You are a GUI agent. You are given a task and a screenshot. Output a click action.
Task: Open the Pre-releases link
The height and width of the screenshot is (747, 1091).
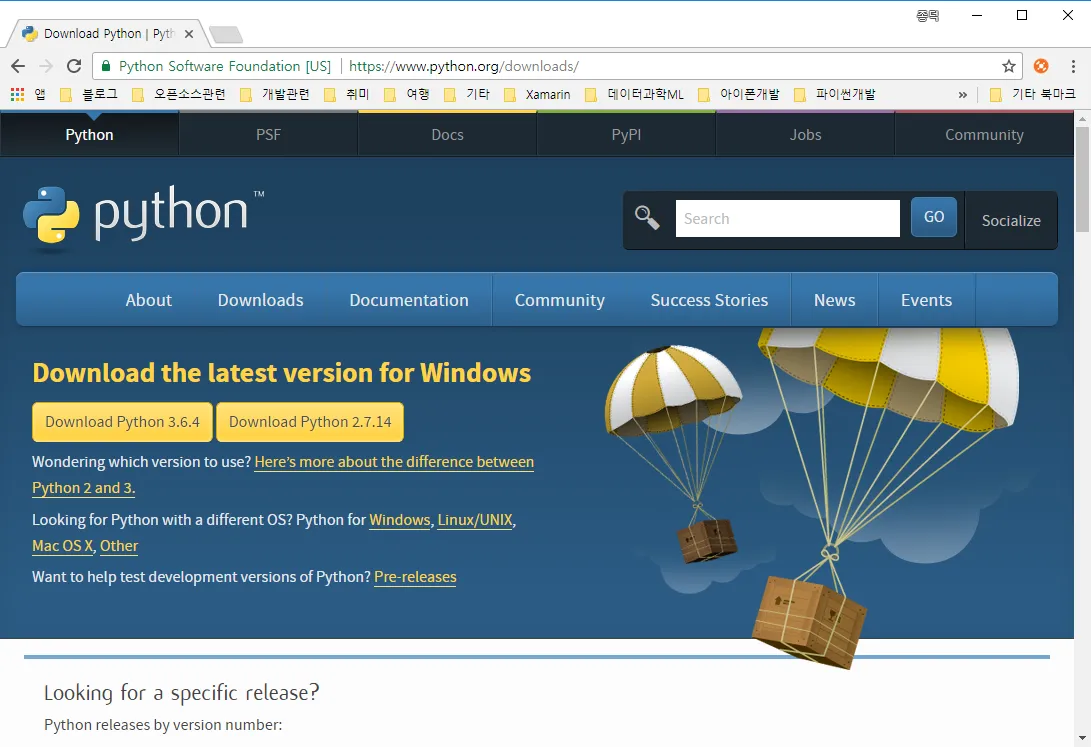[x=415, y=577]
